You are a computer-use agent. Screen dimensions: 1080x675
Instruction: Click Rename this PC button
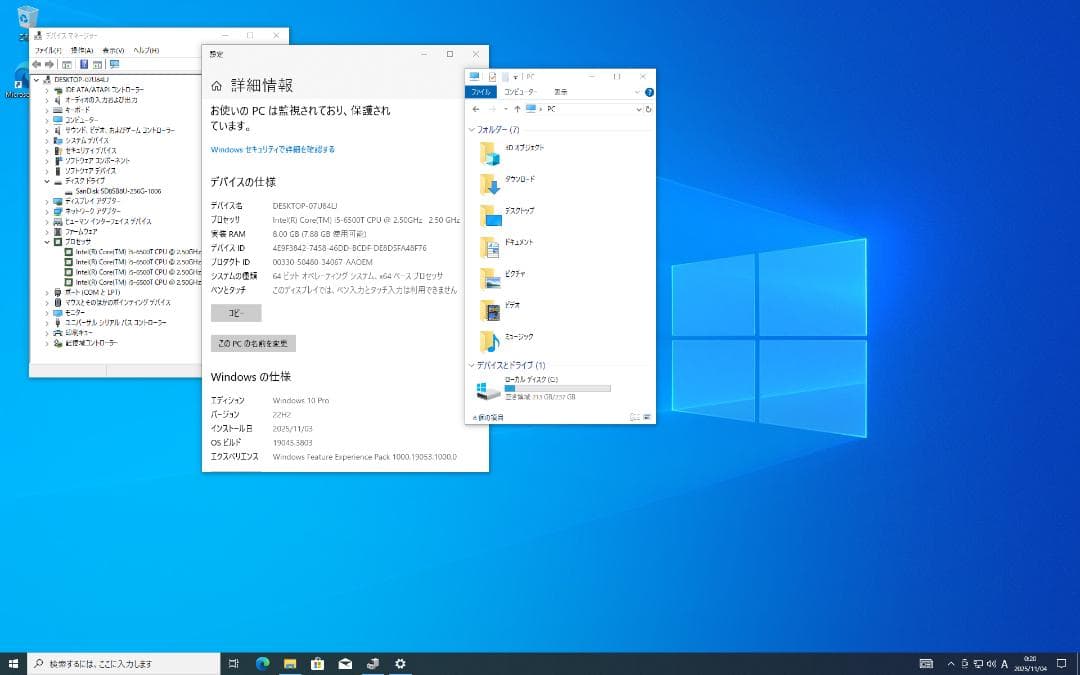[253, 343]
